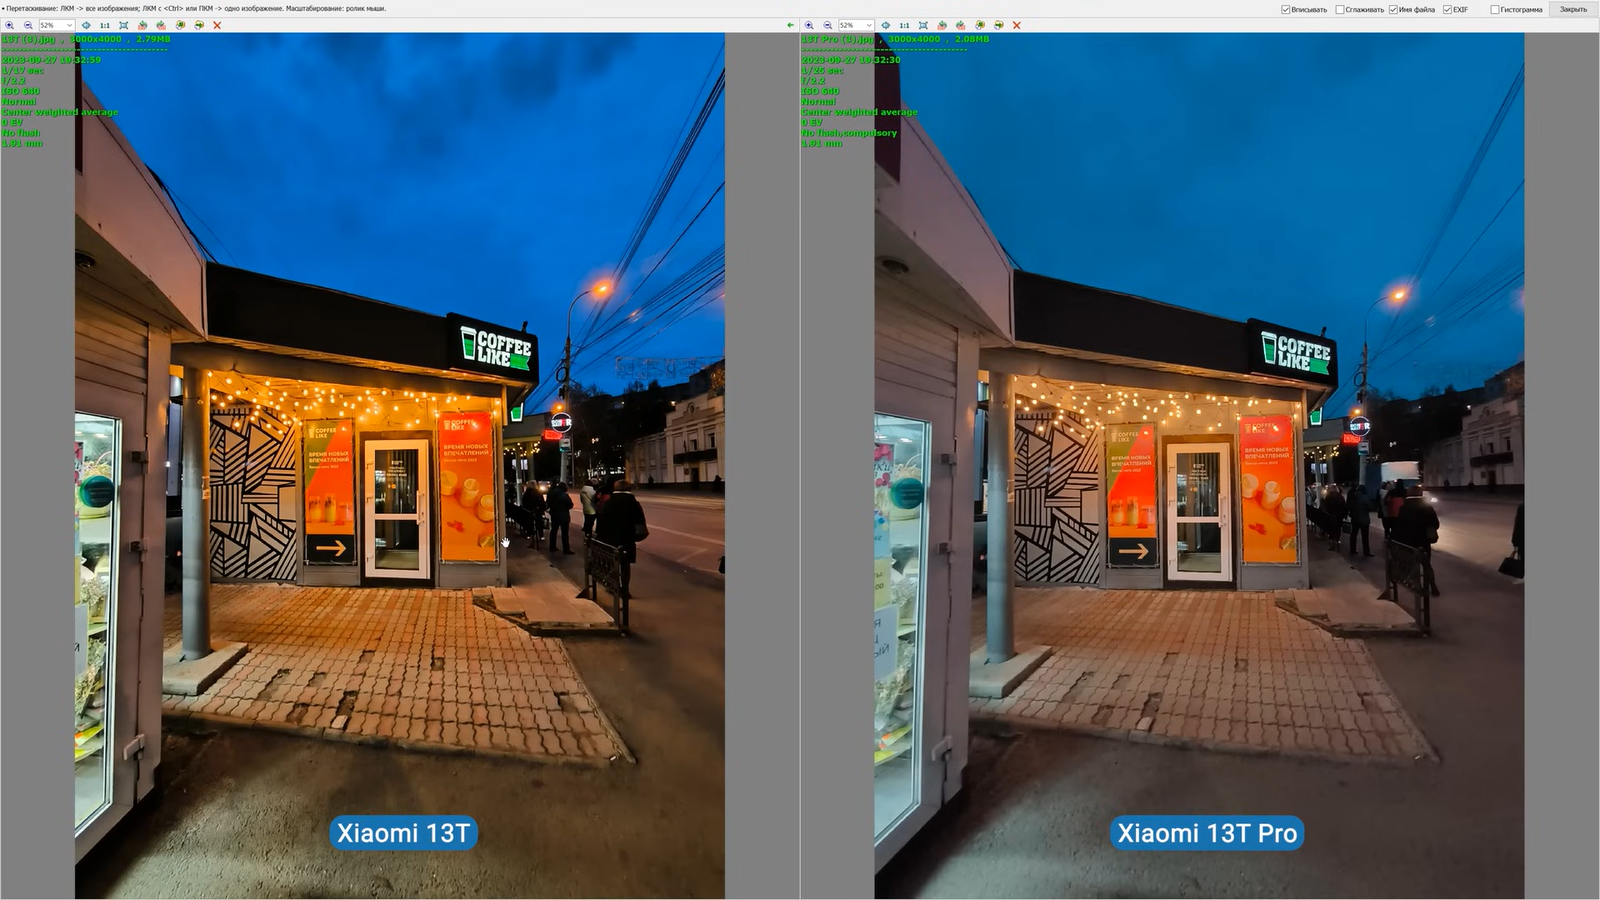Viewport: 1600px width, 900px height.
Task: Zoom in on the right image
Action: tap(809, 25)
